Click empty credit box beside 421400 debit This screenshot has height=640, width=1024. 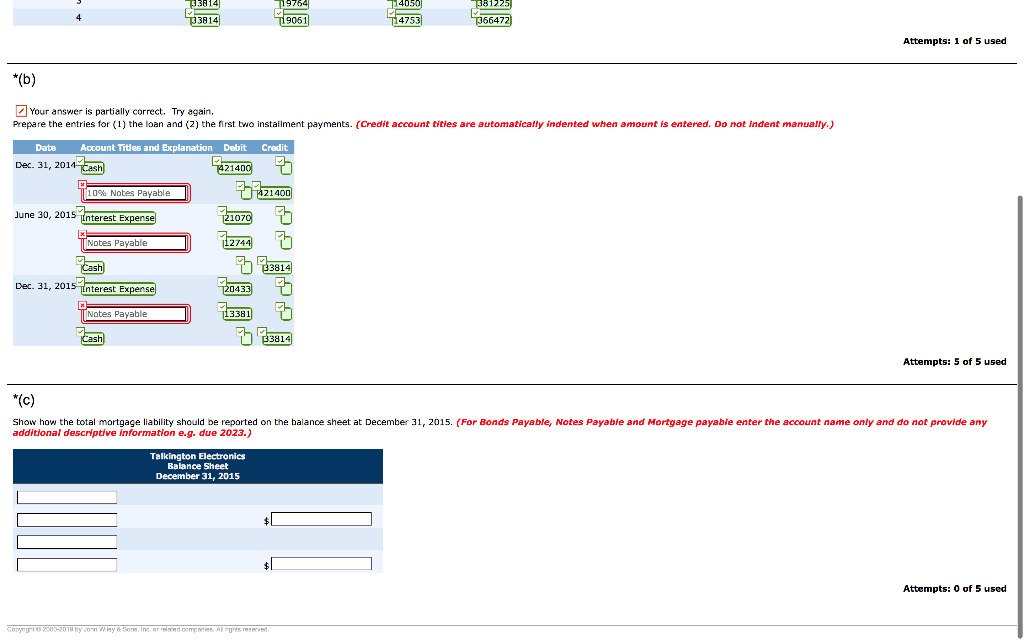click(286, 168)
